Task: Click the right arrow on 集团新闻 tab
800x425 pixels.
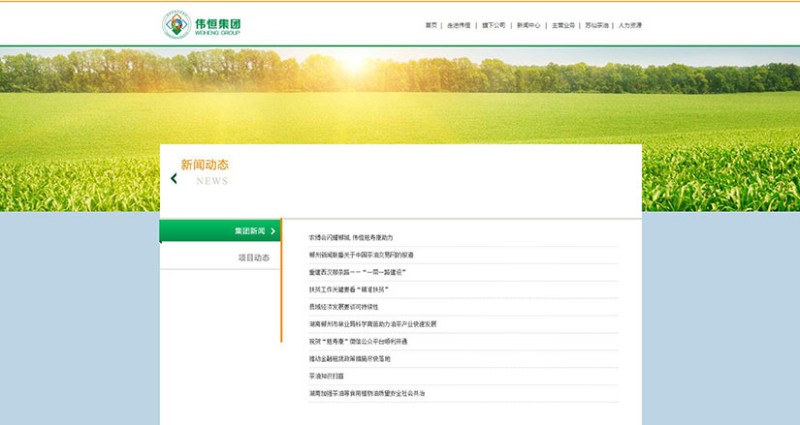Action: tap(273, 231)
